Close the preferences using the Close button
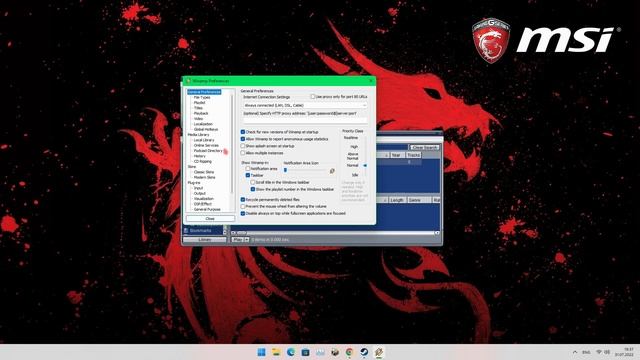Viewport: 640px width, 360px height. [x=210, y=219]
